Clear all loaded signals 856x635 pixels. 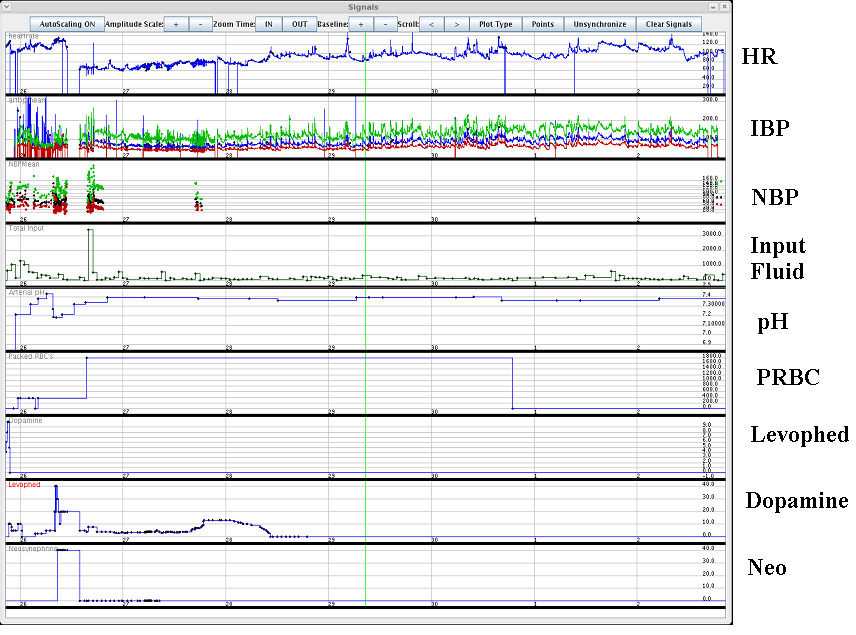tap(668, 23)
